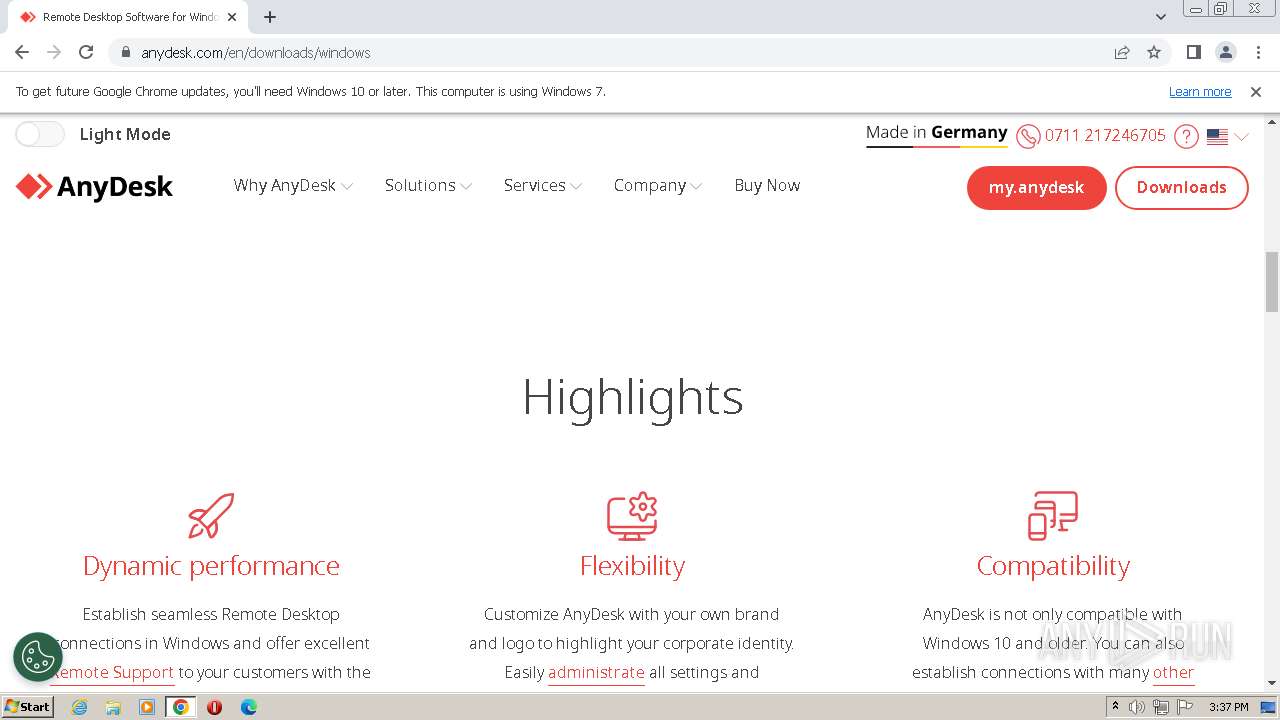Click the Dynamic performance heading
1280x720 pixels.
[x=211, y=565]
